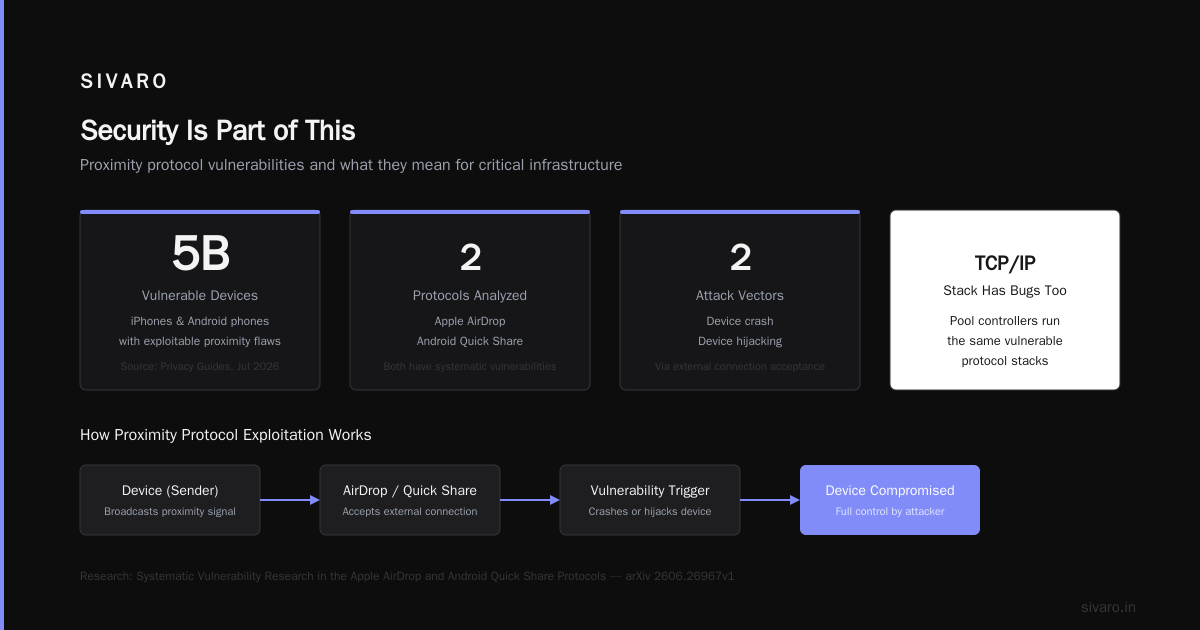Click the highlighted 'Device Compromised' box

(x=890, y=500)
